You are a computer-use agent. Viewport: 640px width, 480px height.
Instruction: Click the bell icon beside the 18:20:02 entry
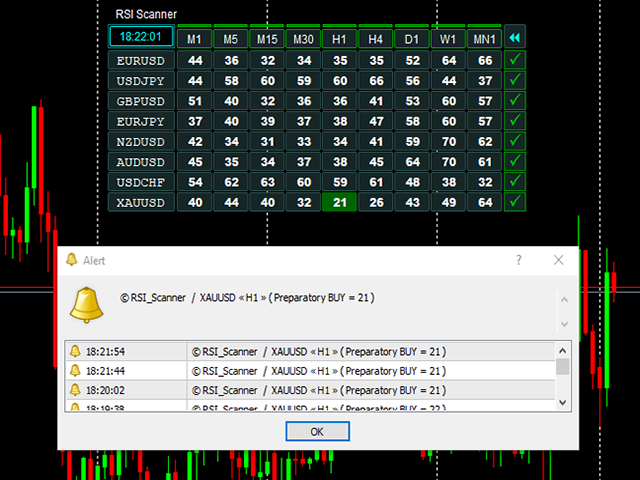[x=73, y=390]
